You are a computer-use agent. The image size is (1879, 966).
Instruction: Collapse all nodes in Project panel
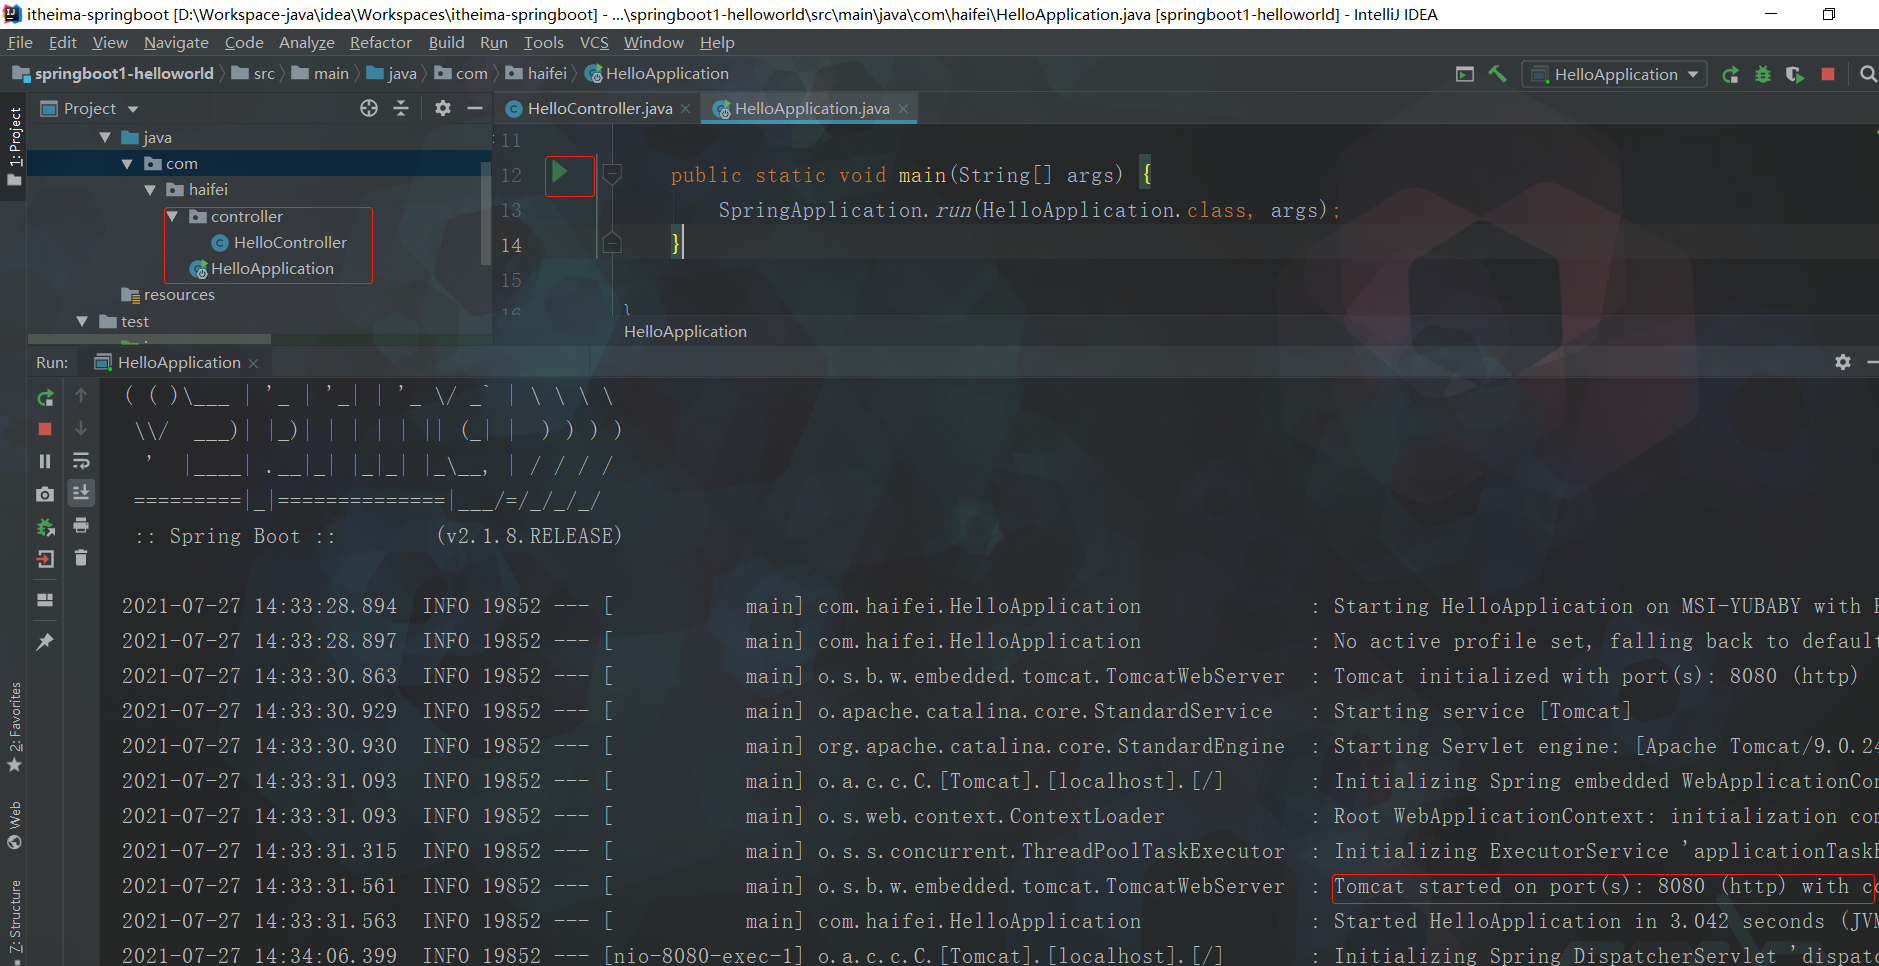click(x=401, y=108)
